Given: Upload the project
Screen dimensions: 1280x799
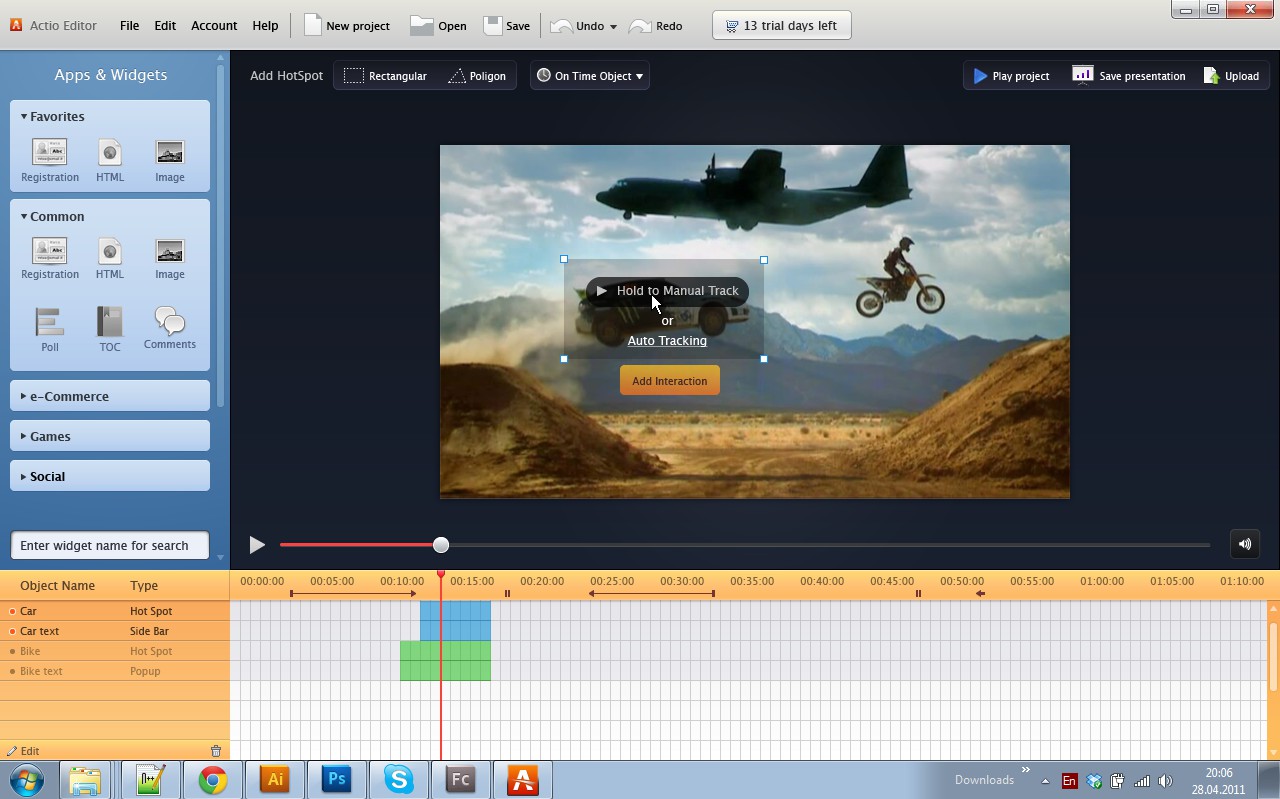Looking at the screenshot, I should coord(1231,76).
